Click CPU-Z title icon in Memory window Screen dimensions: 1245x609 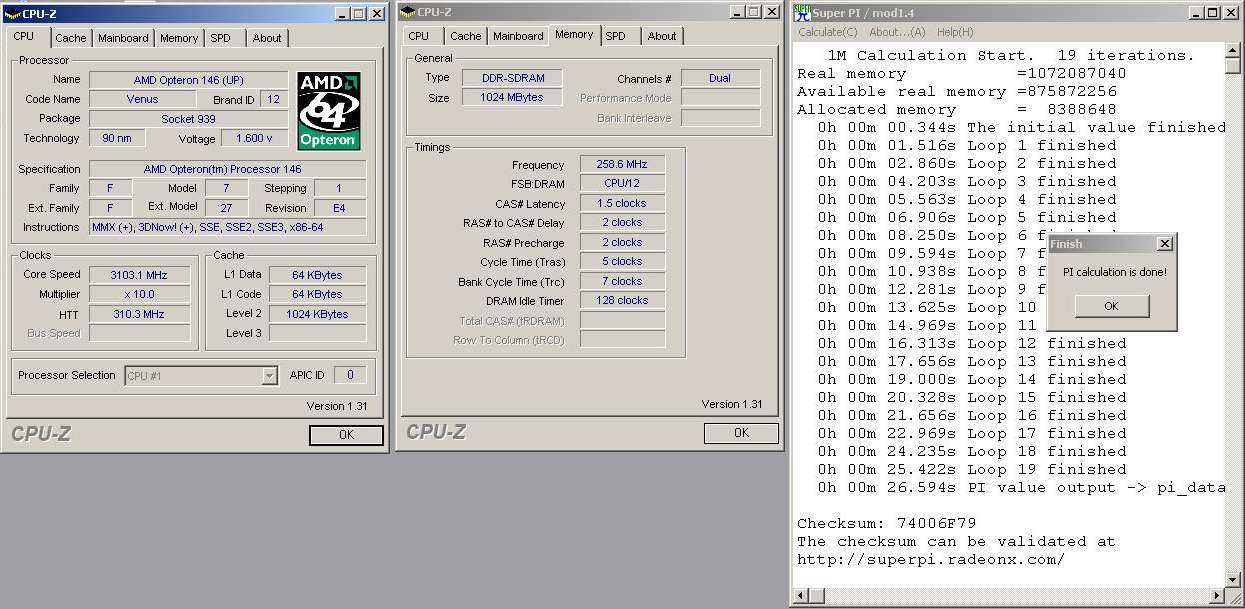(x=407, y=12)
